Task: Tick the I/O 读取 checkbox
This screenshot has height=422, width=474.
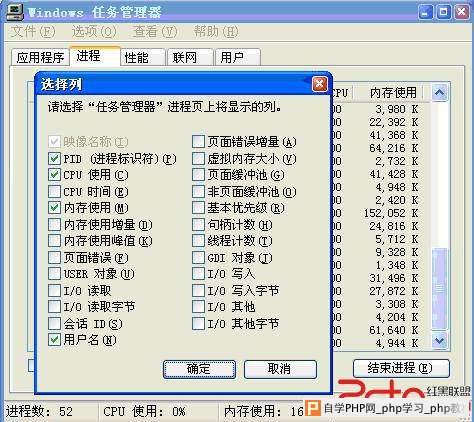Action: [54, 290]
